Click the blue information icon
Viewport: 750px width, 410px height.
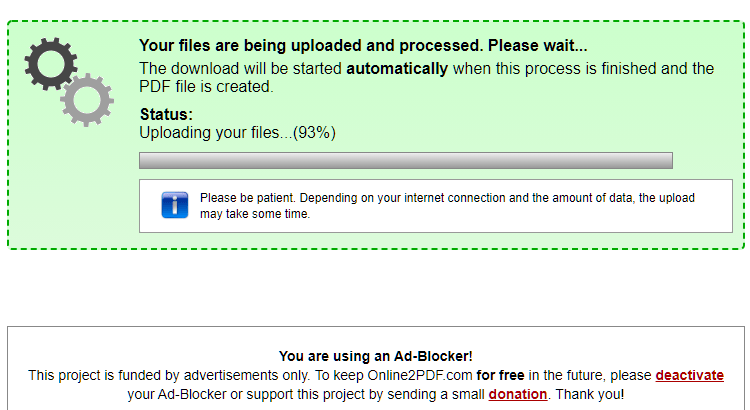(175, 205)
